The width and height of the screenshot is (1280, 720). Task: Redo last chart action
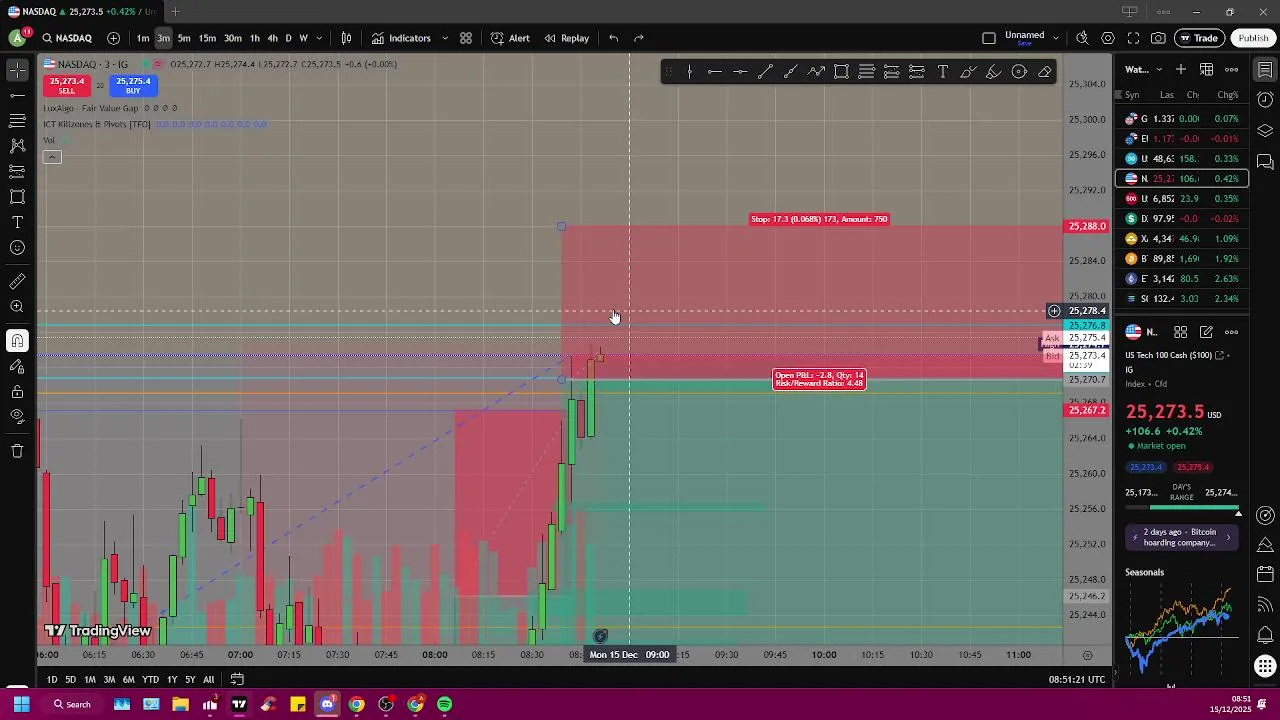(x=639, y=38)
